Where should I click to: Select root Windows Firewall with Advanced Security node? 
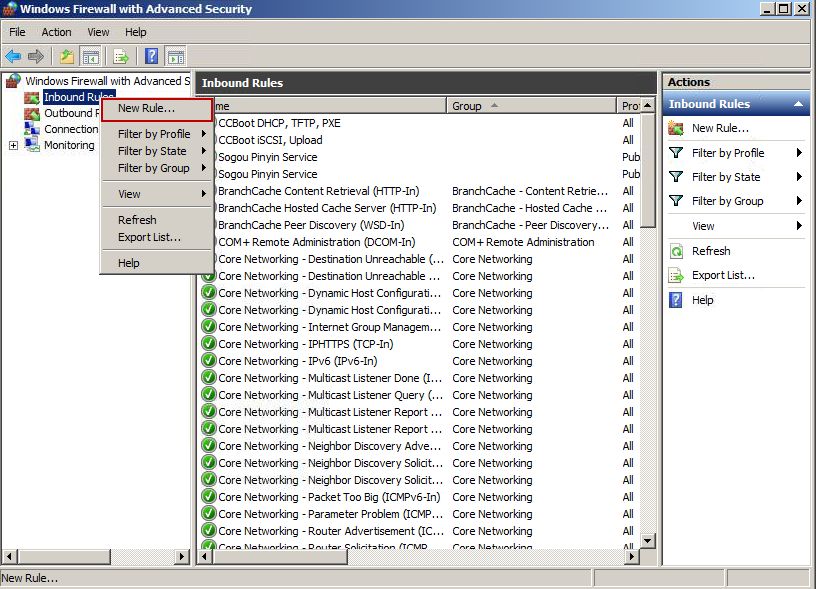coord(107,81)
